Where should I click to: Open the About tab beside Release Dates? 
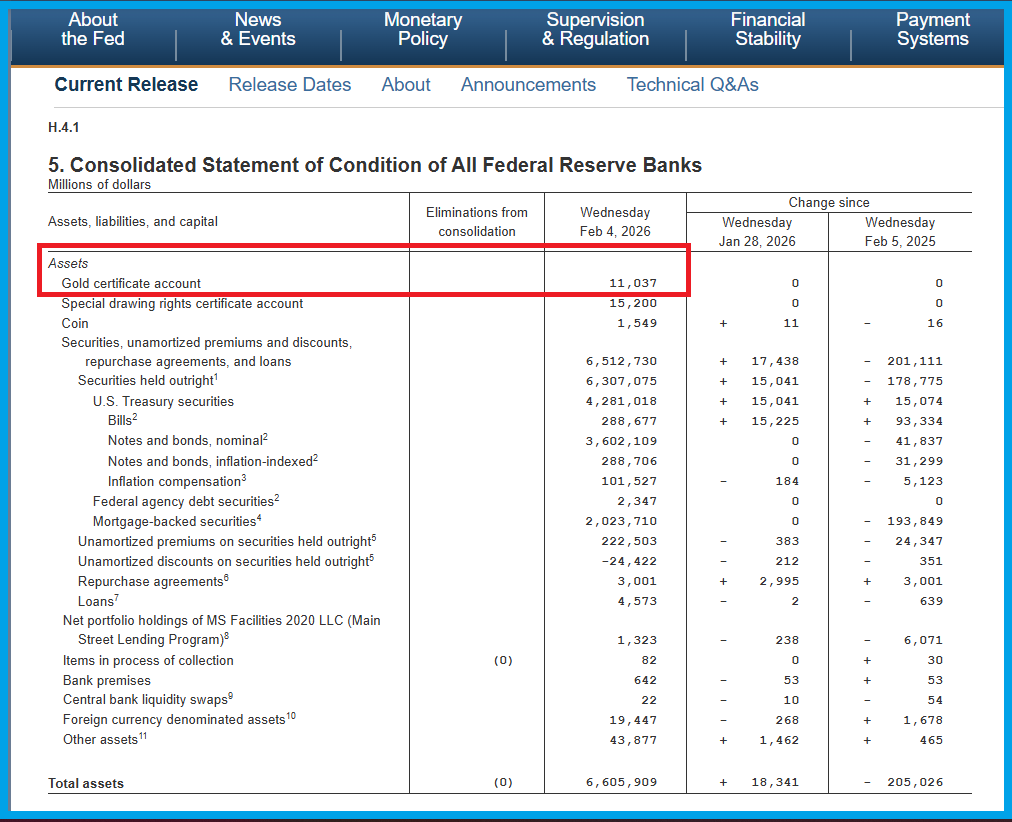pos(406,85)
